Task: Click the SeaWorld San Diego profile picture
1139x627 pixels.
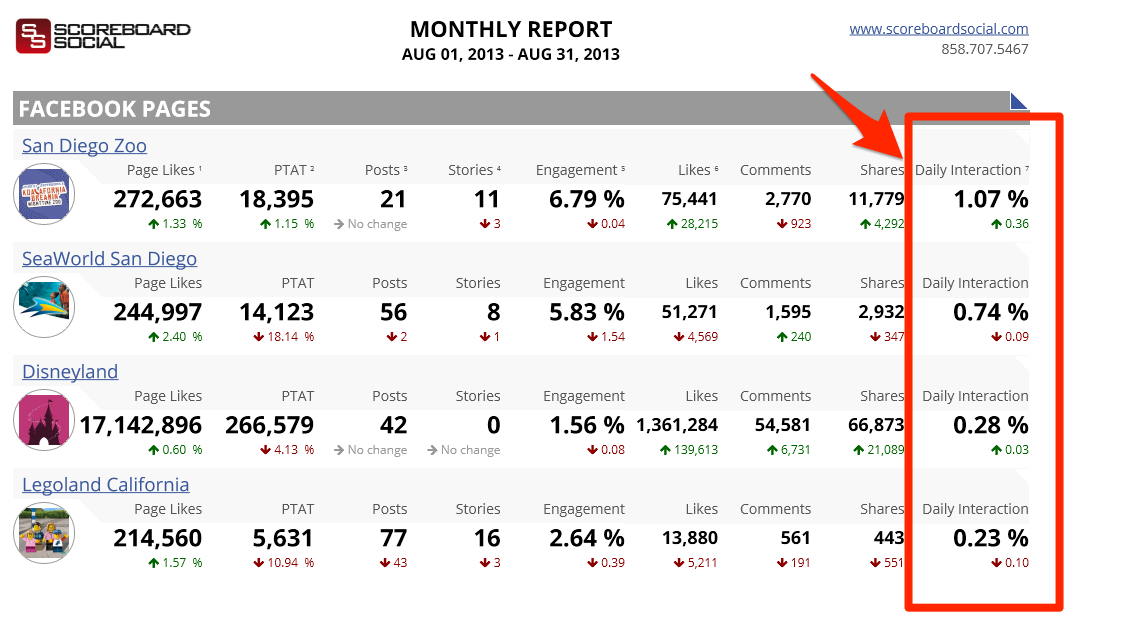Action: pyautogui.click(x=44, y=307)
